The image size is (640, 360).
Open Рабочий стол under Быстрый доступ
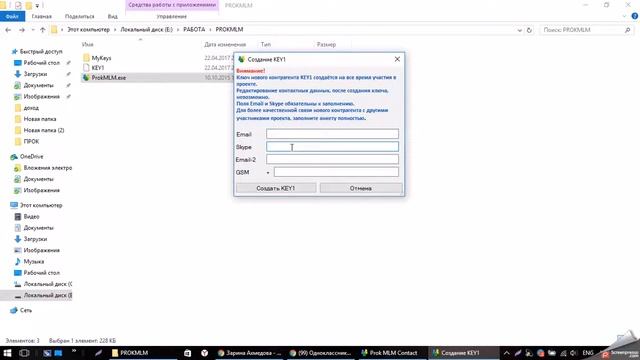[x=42, y=63]
